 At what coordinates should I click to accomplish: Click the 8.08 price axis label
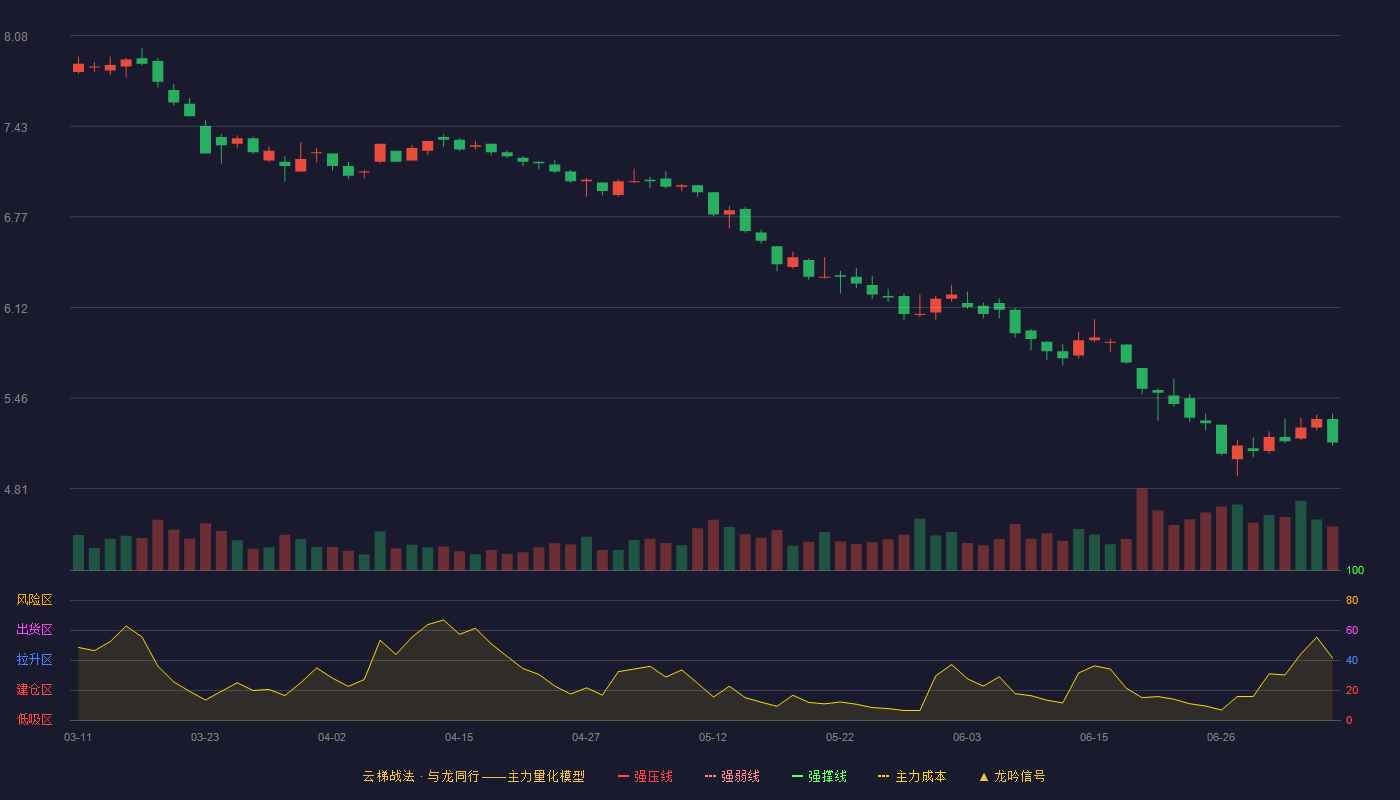coord(16,37)
